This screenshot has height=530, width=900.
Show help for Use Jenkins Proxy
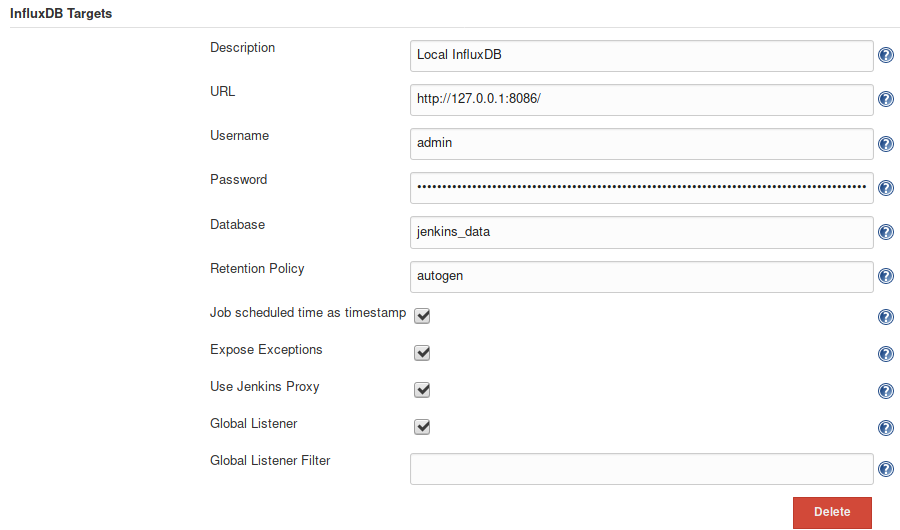click(x=886, y=391)
